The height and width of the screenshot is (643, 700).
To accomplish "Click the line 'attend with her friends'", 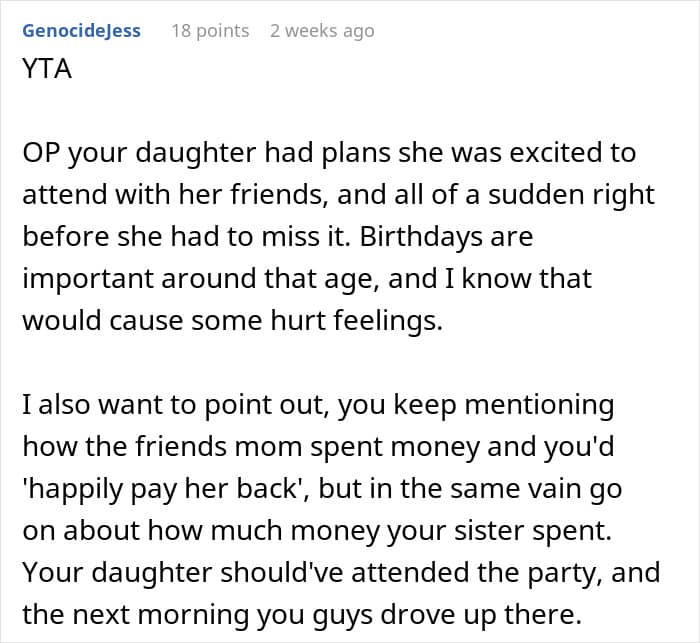I will (338, 195).
